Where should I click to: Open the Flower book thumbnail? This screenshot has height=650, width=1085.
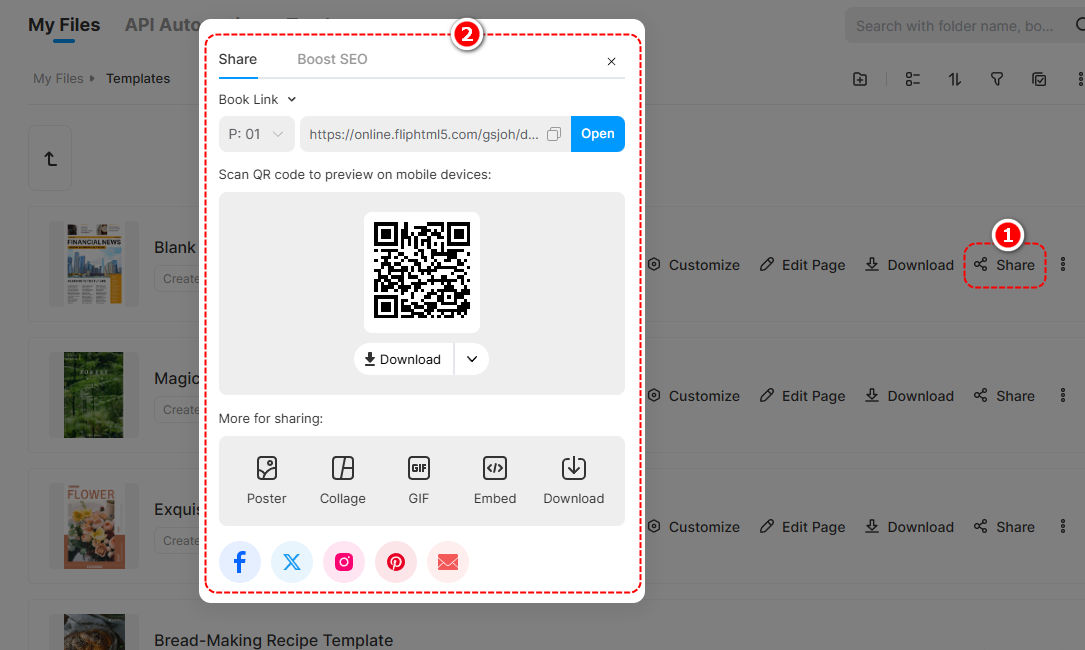pos(94,525)
